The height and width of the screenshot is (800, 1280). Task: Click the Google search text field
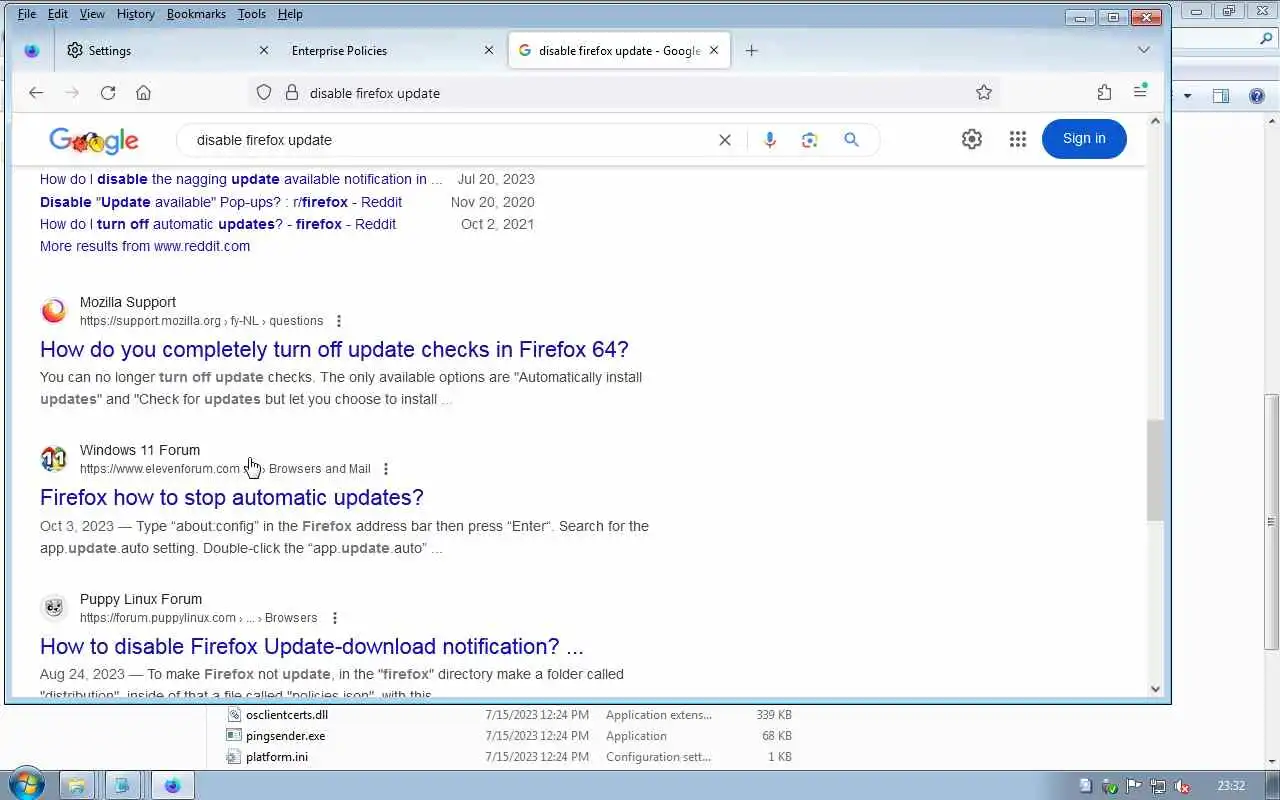pos(450,140)
